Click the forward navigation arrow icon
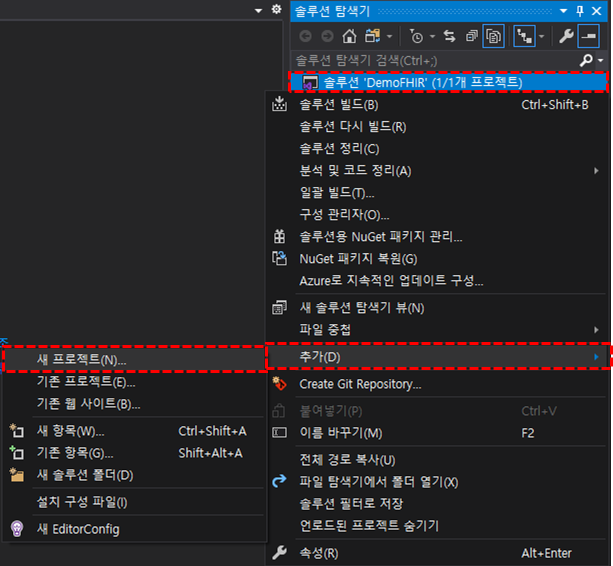Screen dimensions: 613x566 click(x=327, y=36)
